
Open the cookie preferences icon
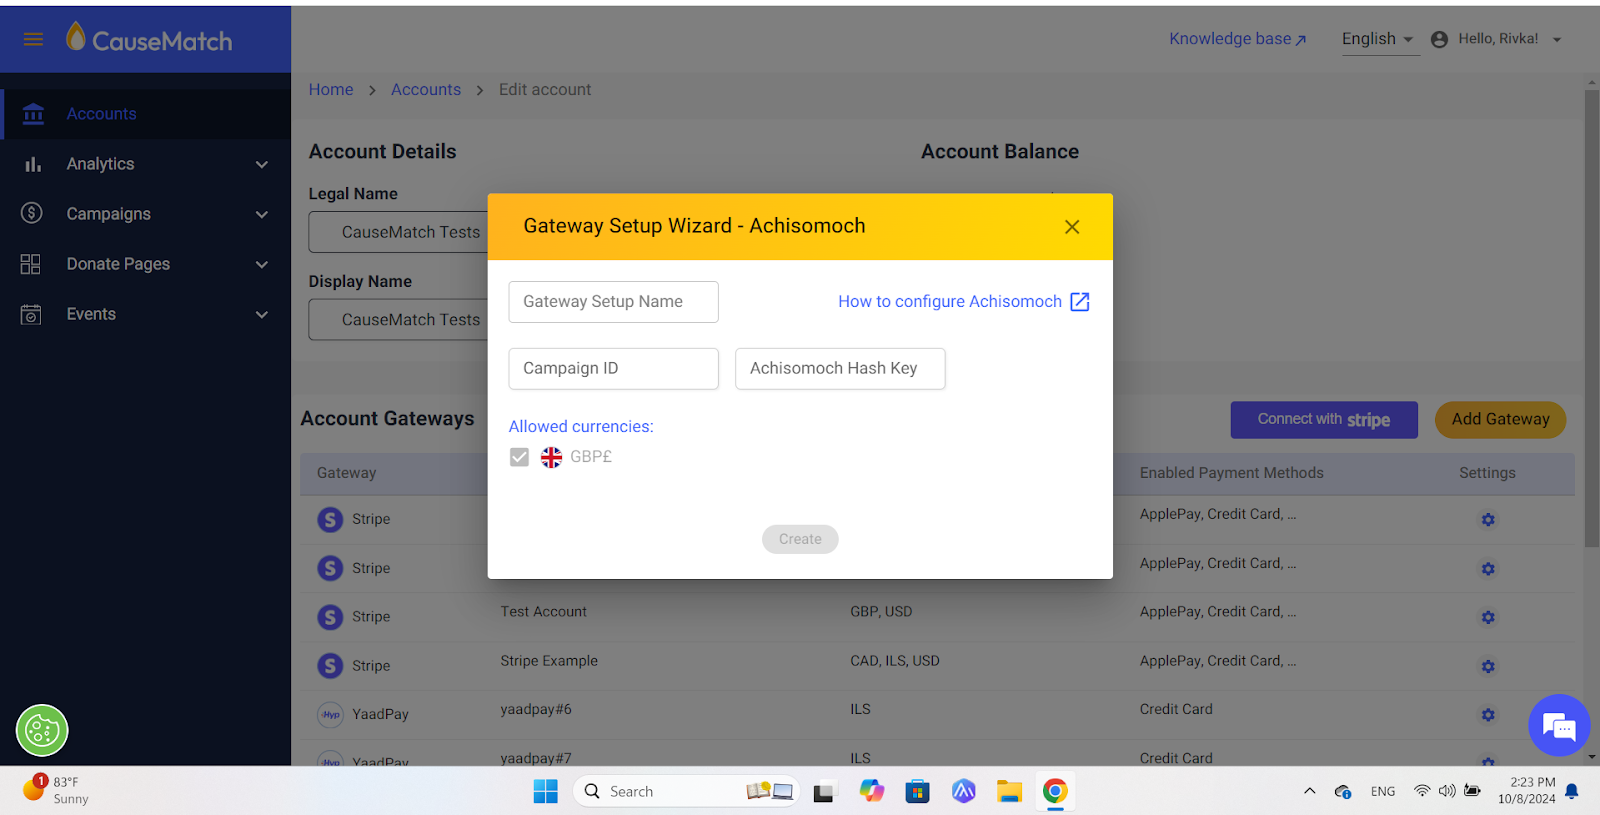click(x=42, y=730)
